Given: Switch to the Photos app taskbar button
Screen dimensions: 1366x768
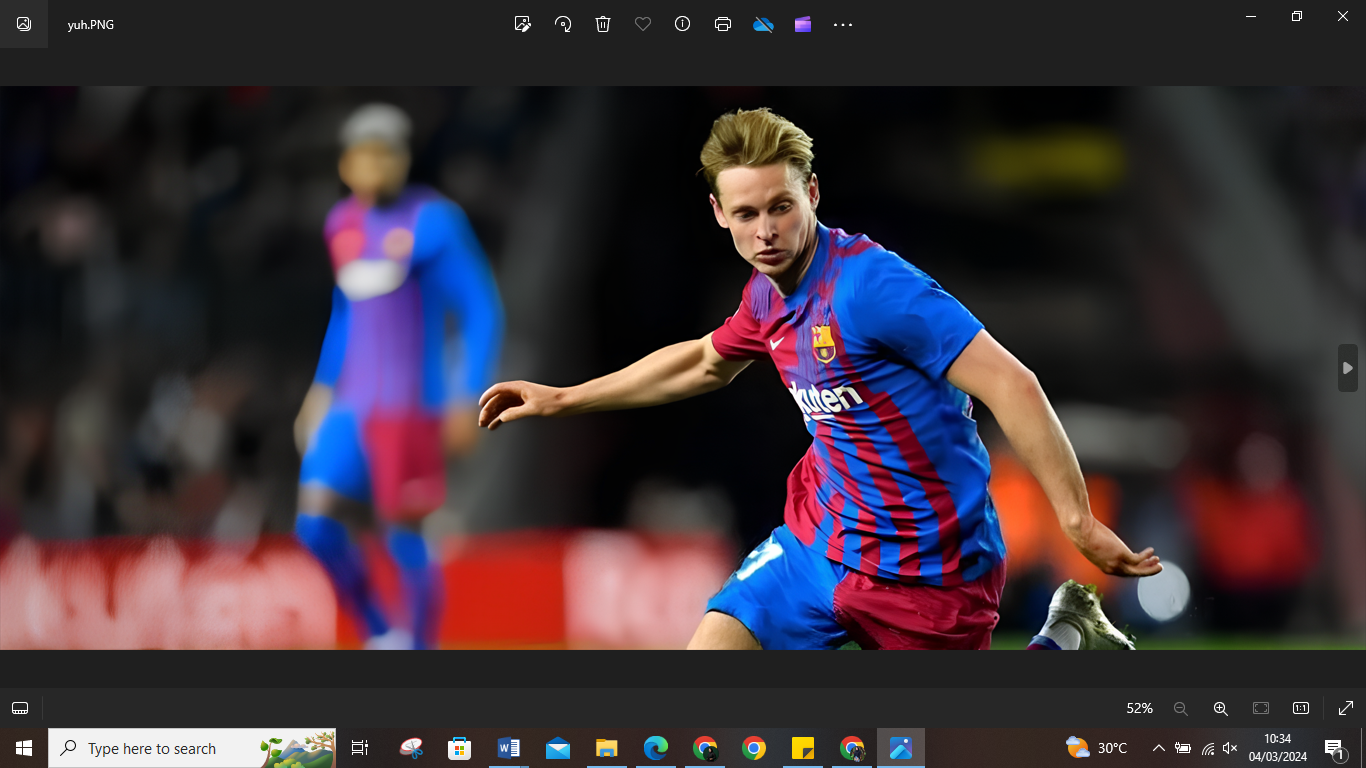Looking at the screenshot, I should (901, 748).
